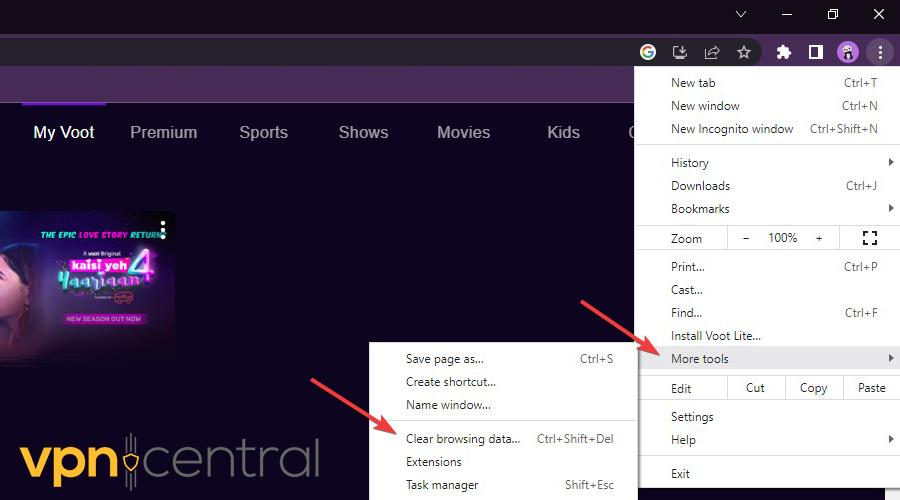This screenshot has width=900, height=500.
Task: Open Downloads from the menu
Action: point(767,185)
